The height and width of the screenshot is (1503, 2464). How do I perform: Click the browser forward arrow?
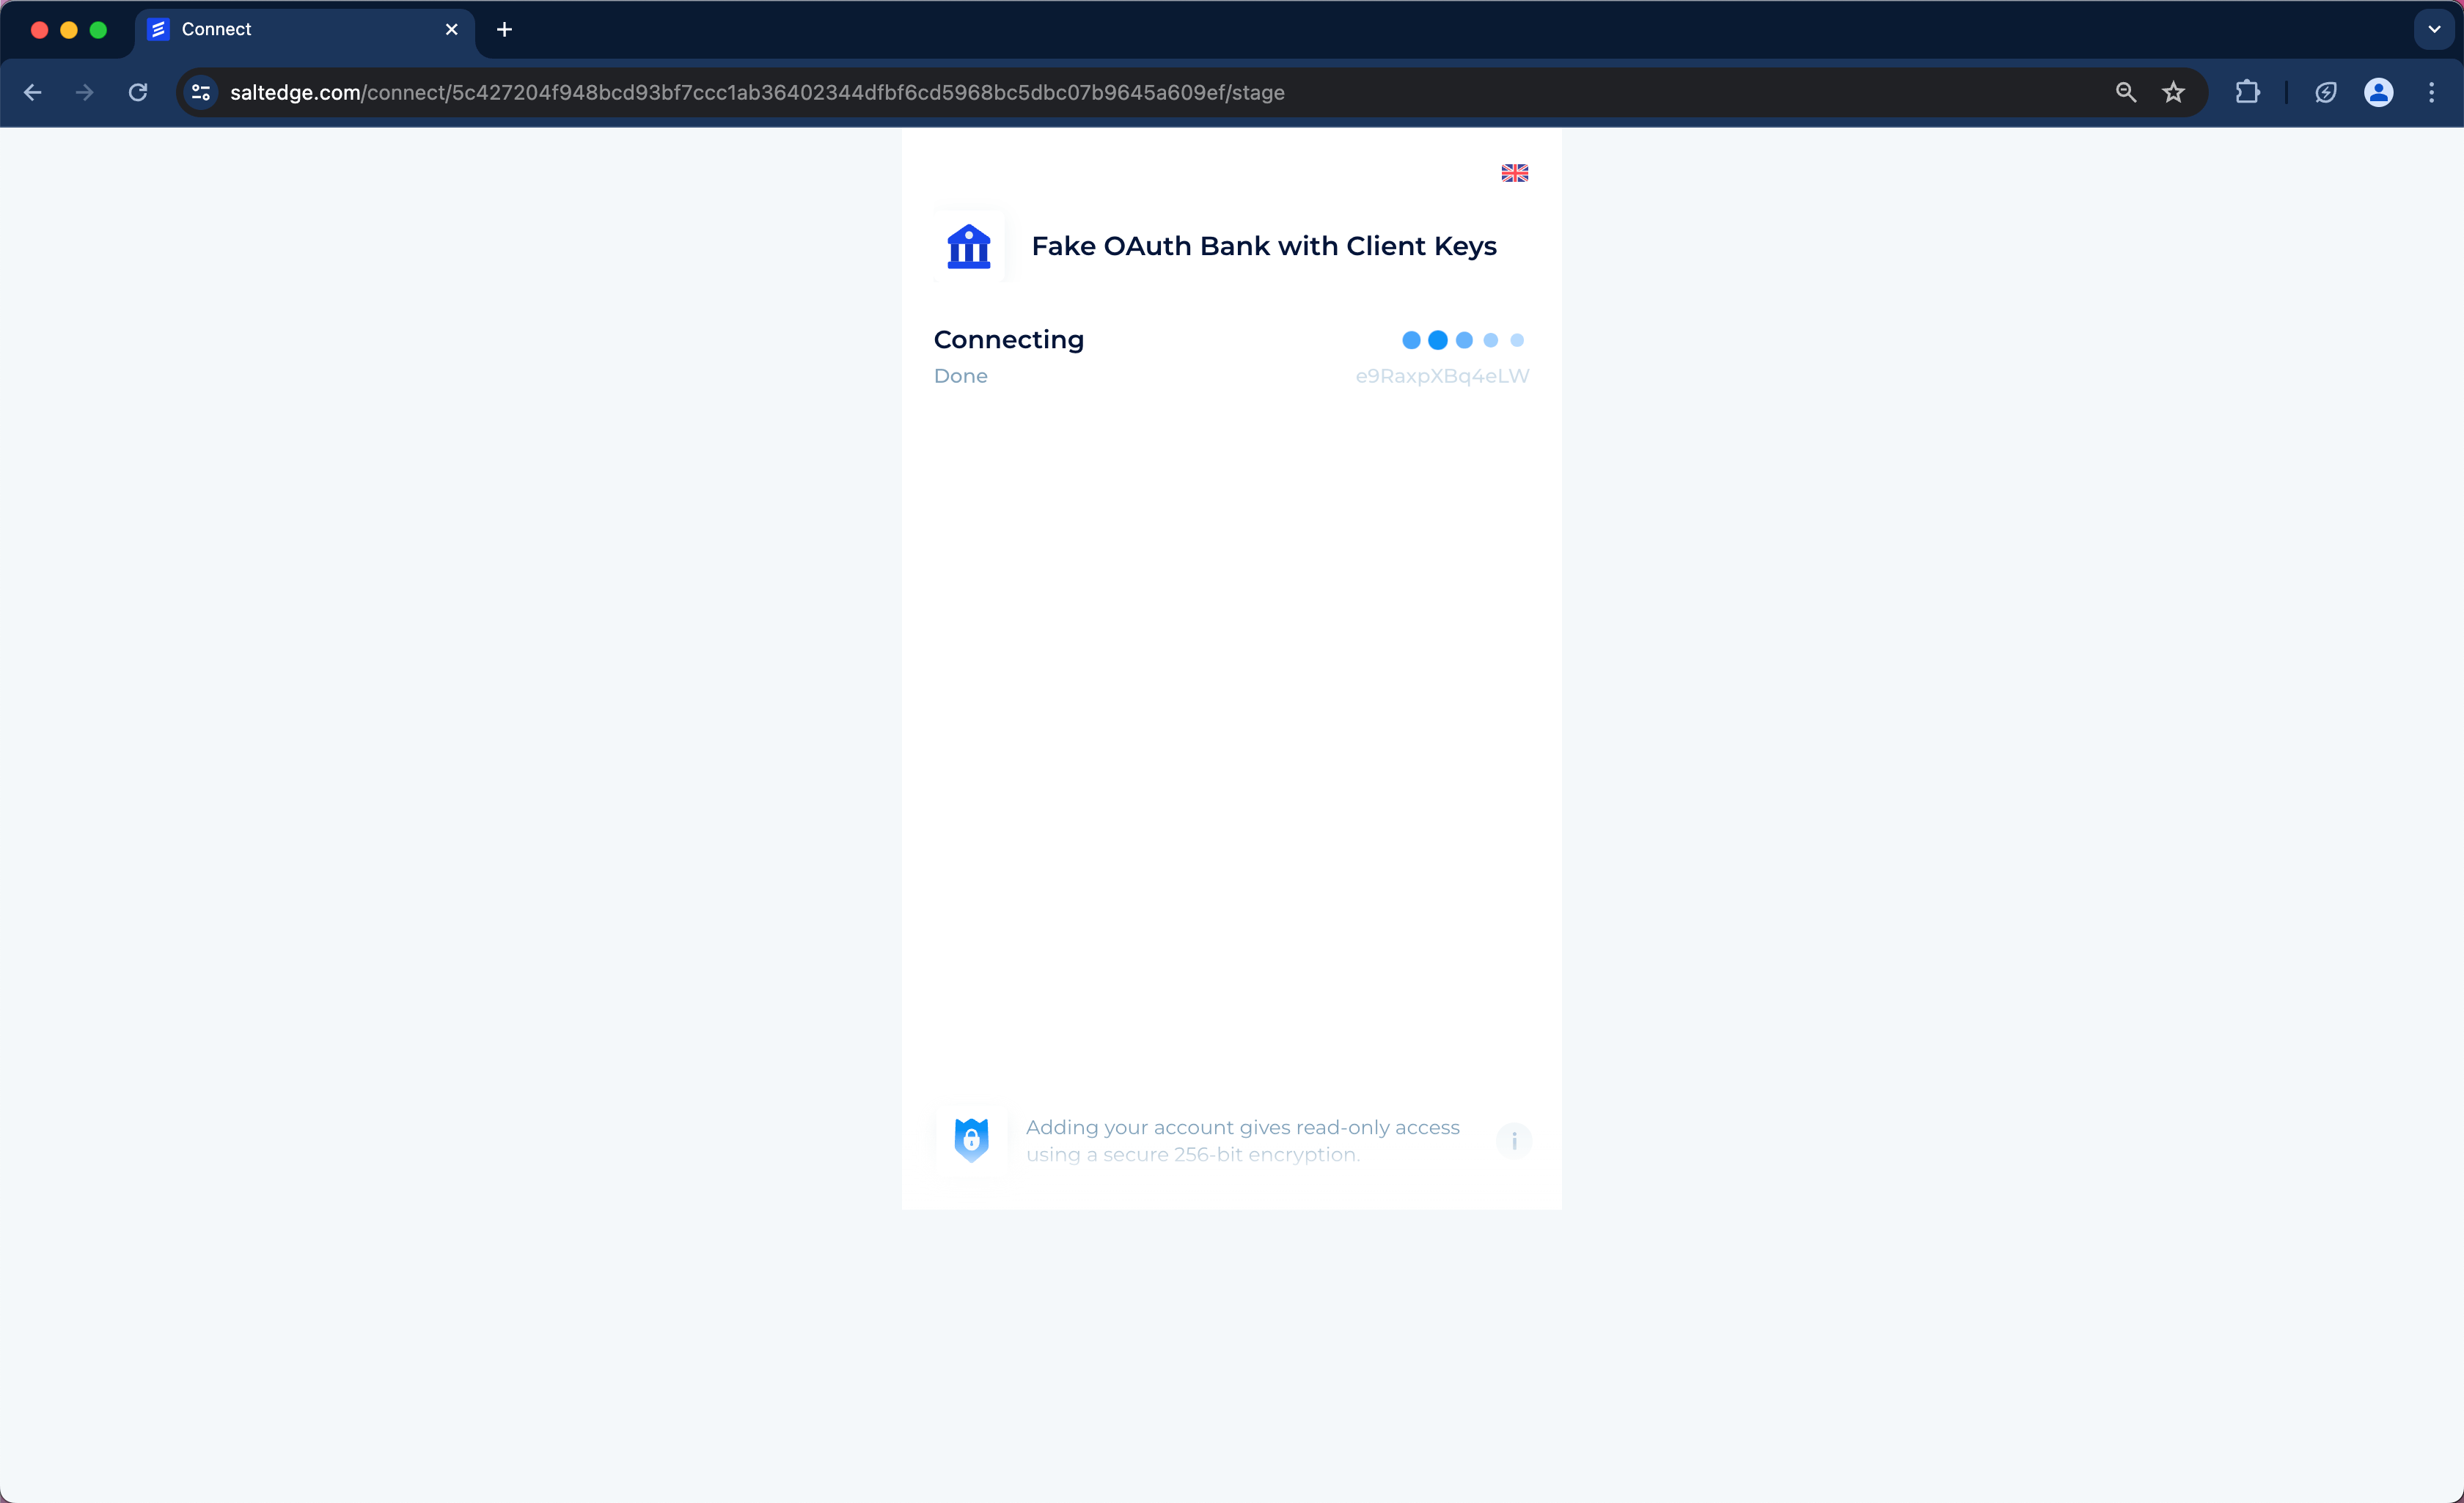click(x=85, y=92)
